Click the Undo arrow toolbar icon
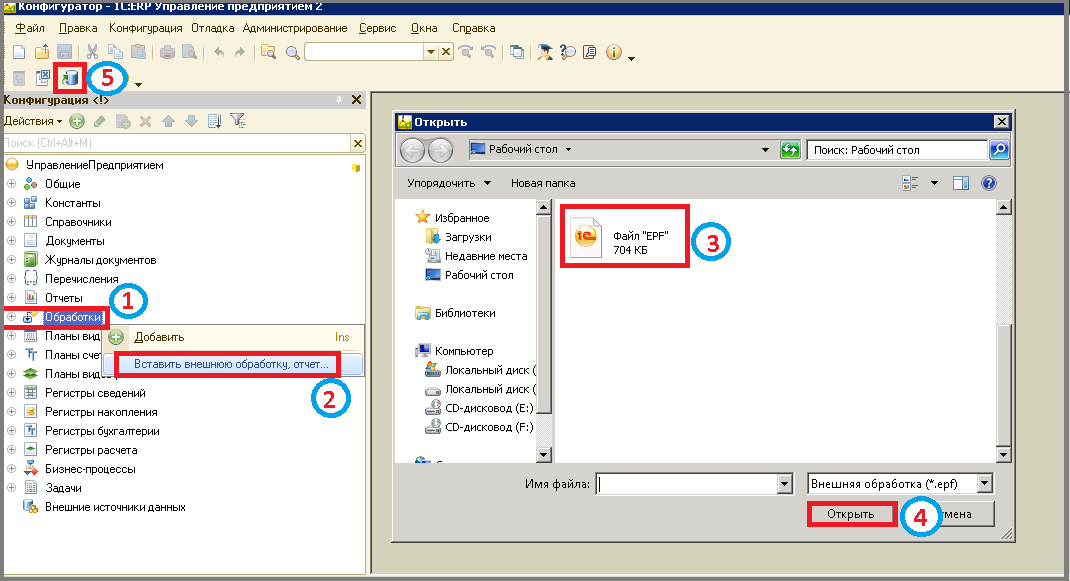This screenshot has width=1070, height=581. click(x=219, y=52)
